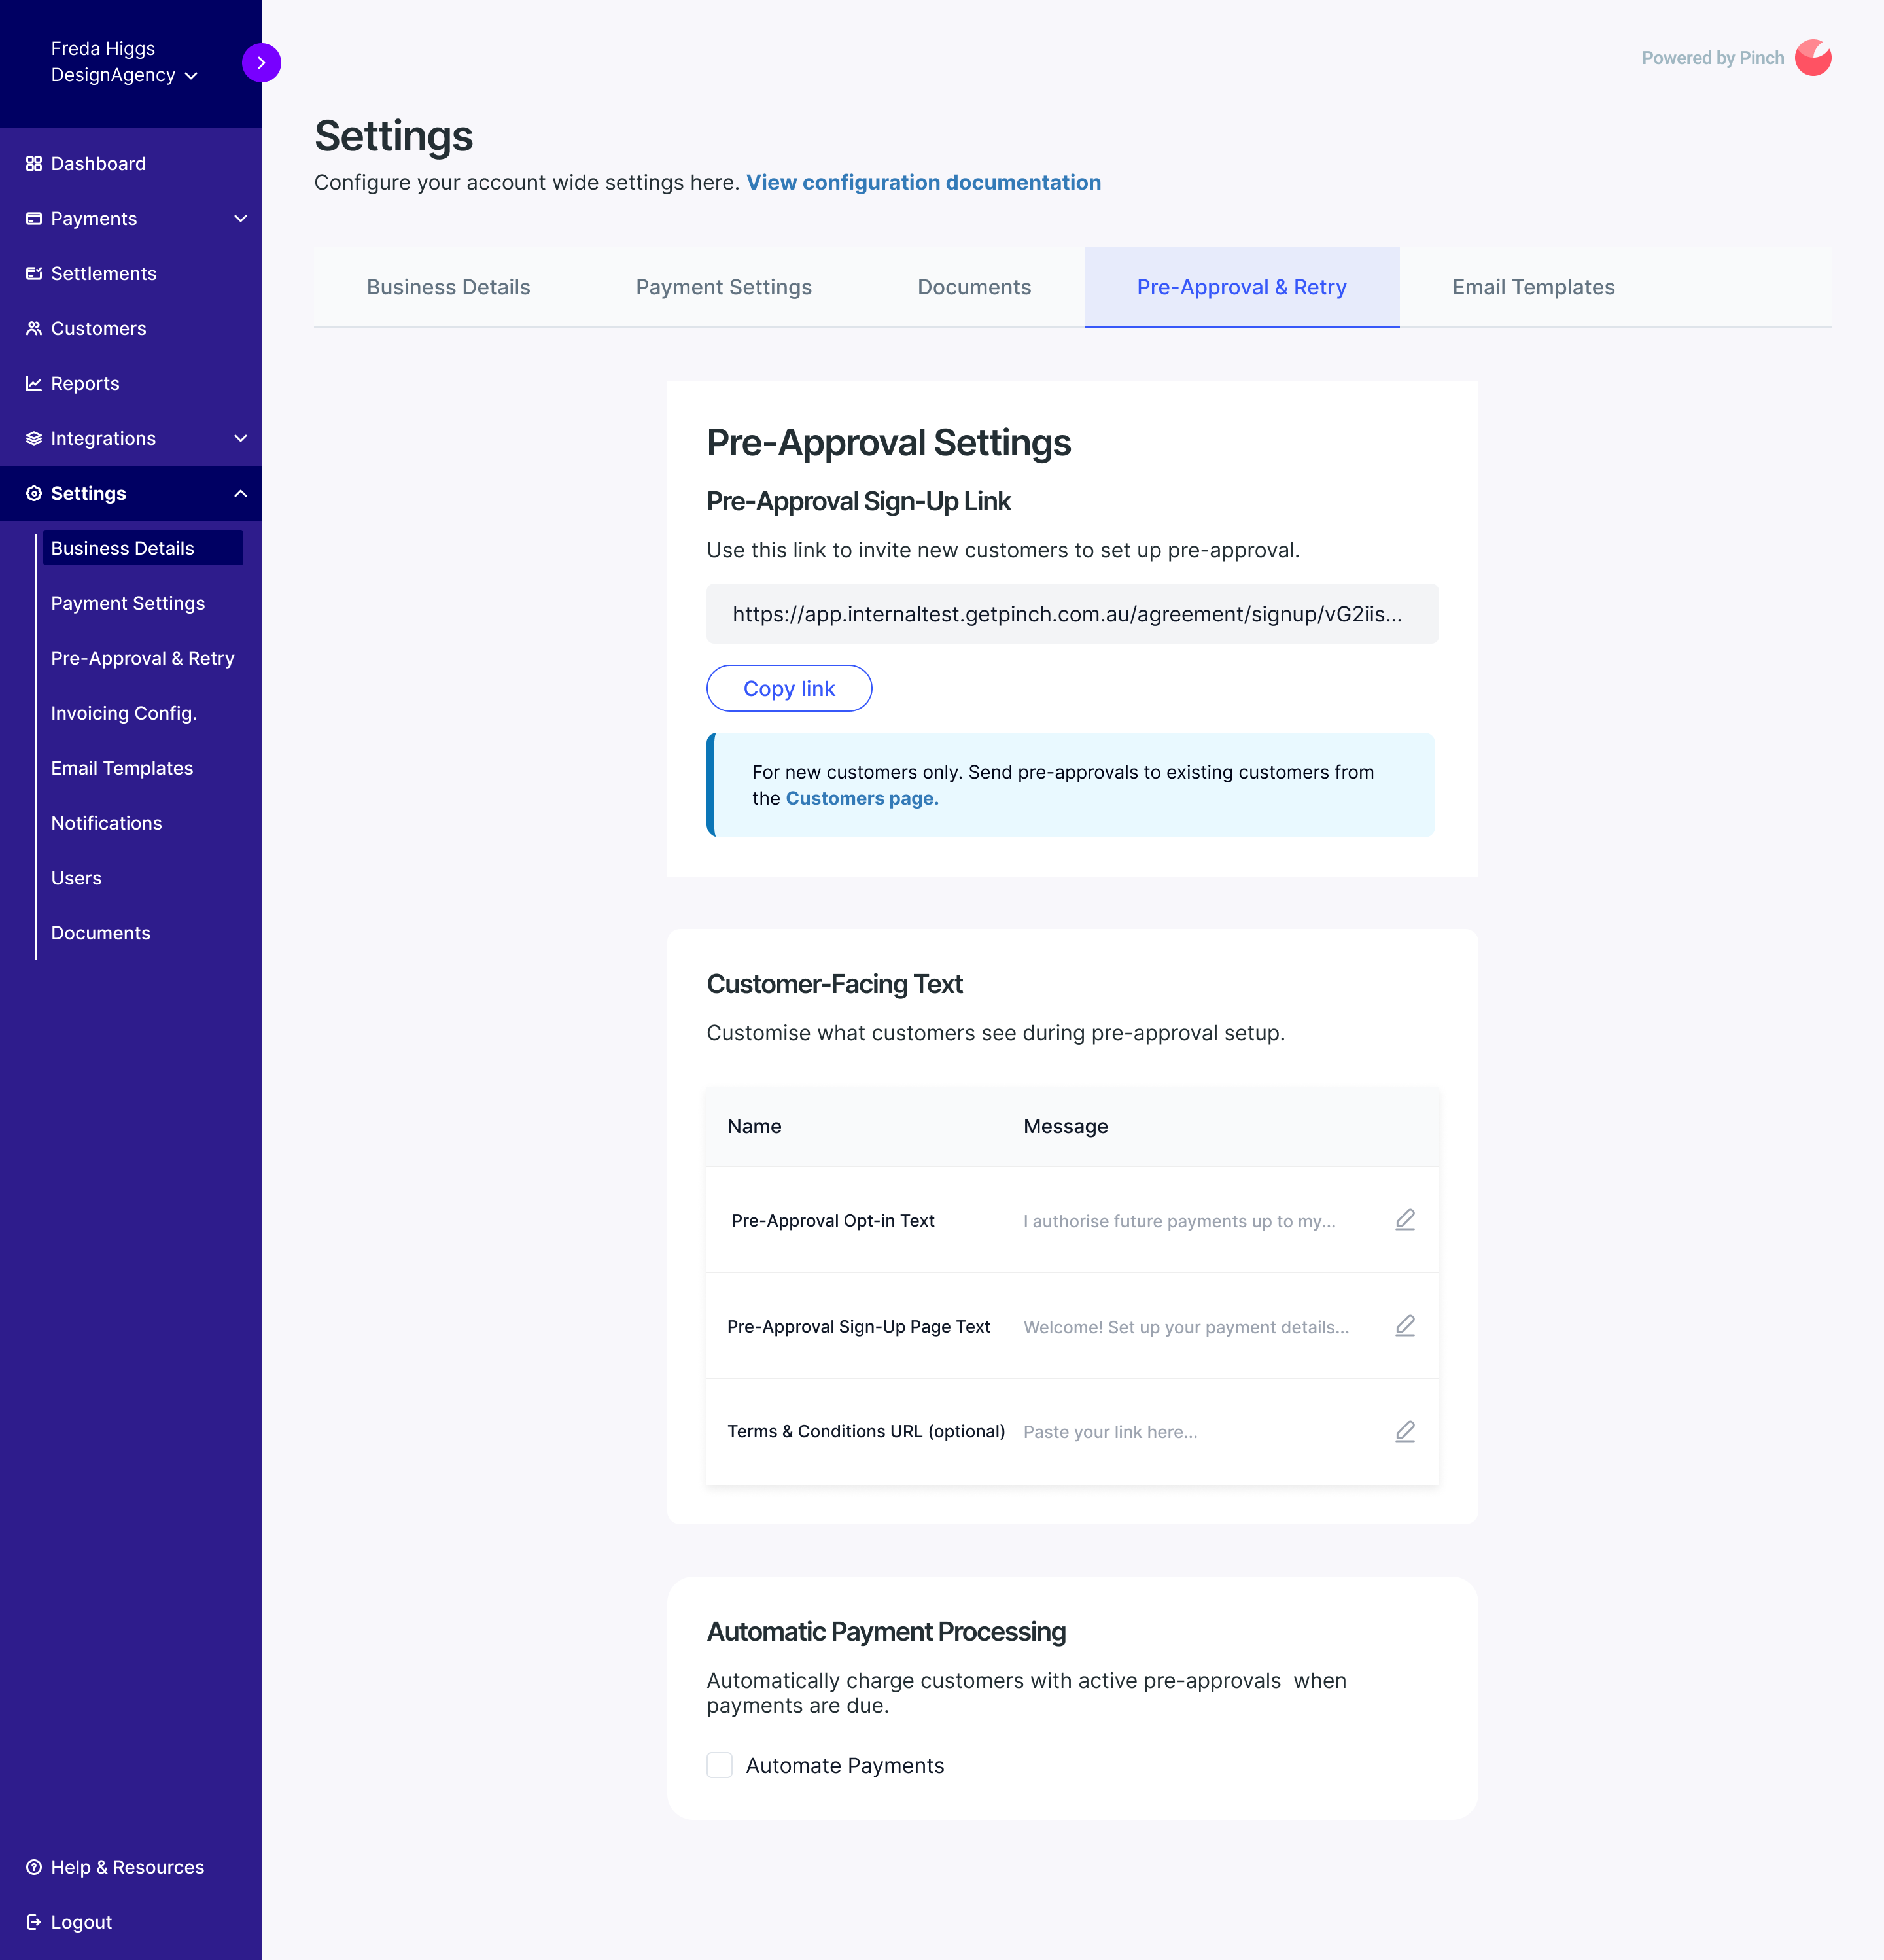This screenshot has width=1884, height=1960.
Task: Edit the Terms & Conditions URL using pencil icon
Action: click(1405, 1431)
